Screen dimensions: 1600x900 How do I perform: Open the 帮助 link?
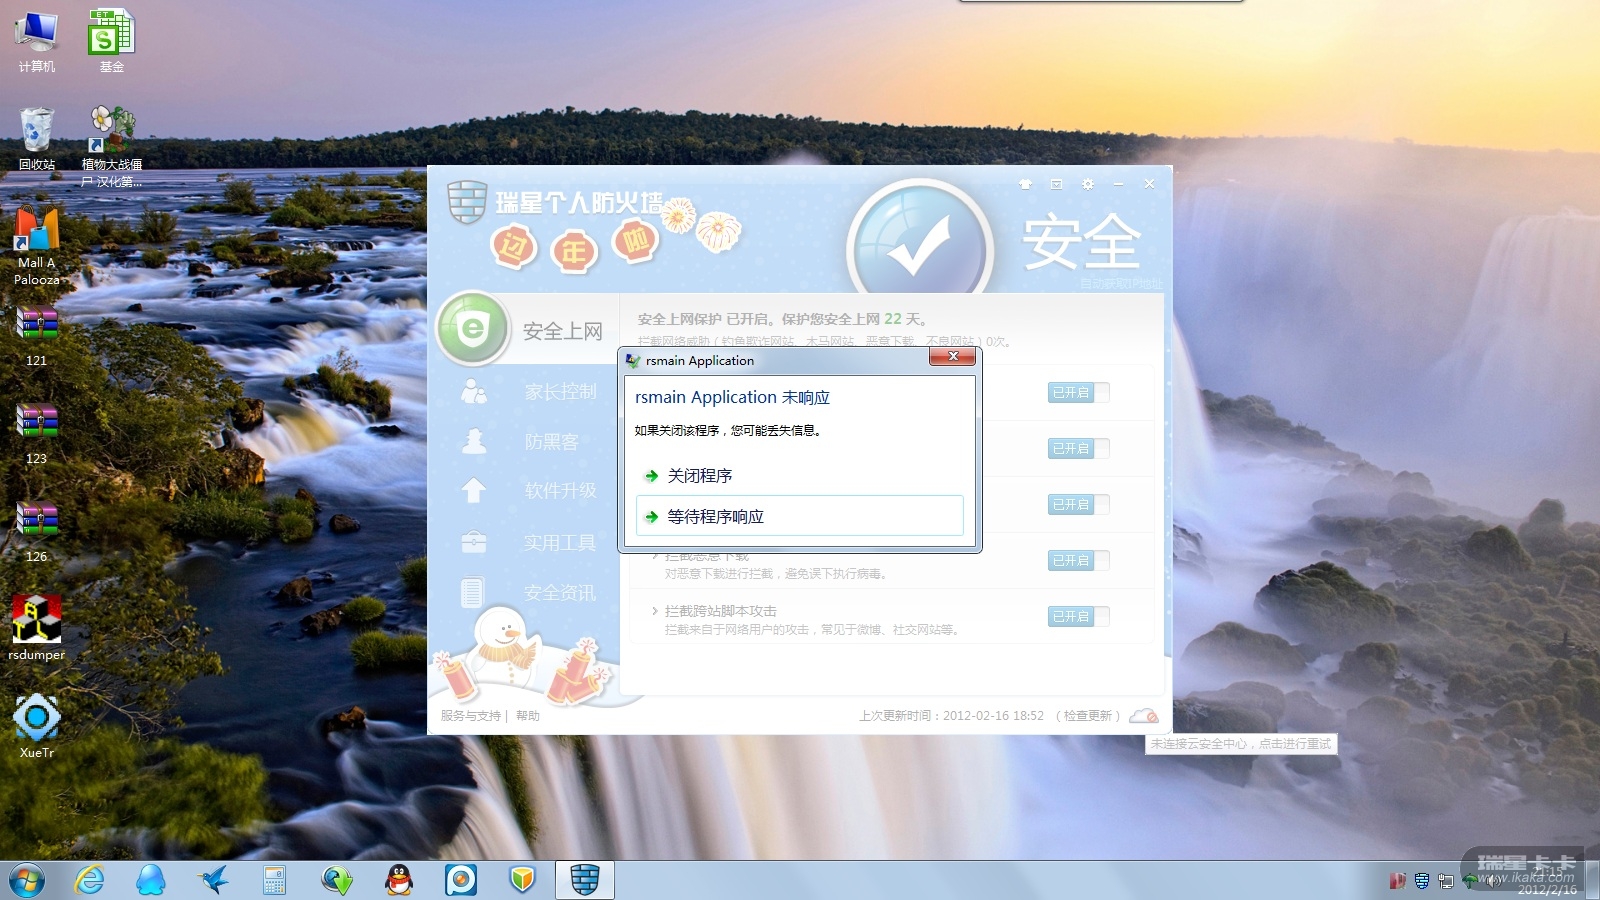click(528, 716)
